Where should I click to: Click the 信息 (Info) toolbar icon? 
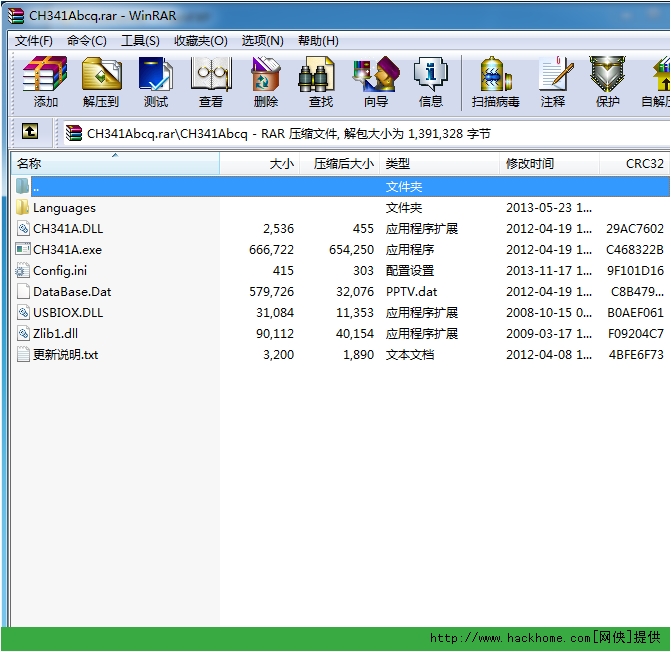pyautogui.click(x=431, y=74)
